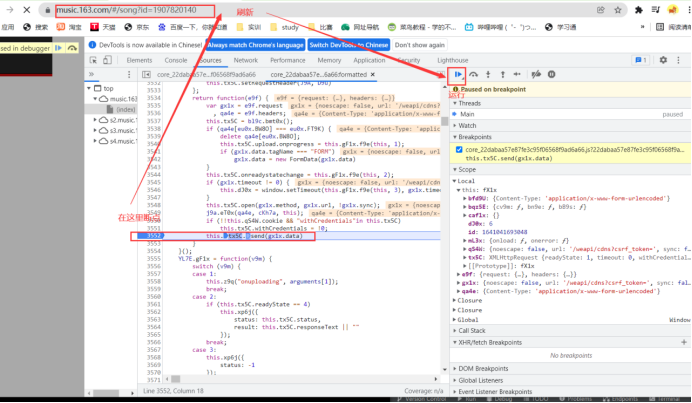Open Chrome's main menu dots
This screenshot has width=692, height=403.
[688, 10]
